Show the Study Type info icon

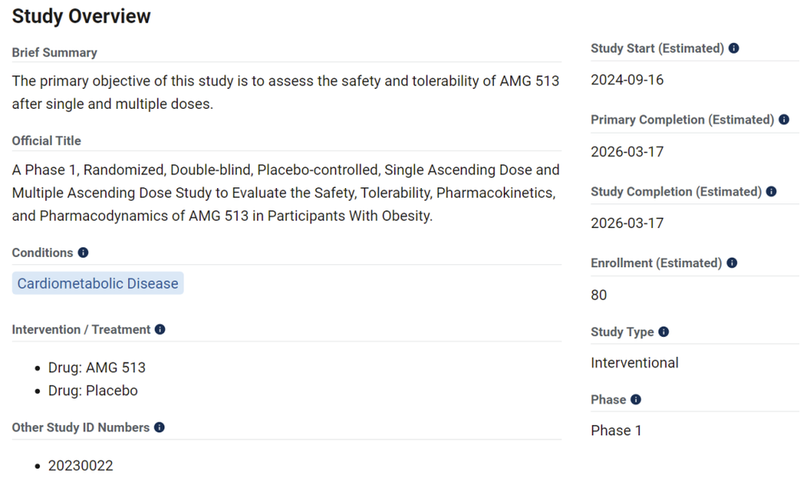(664, 332)
